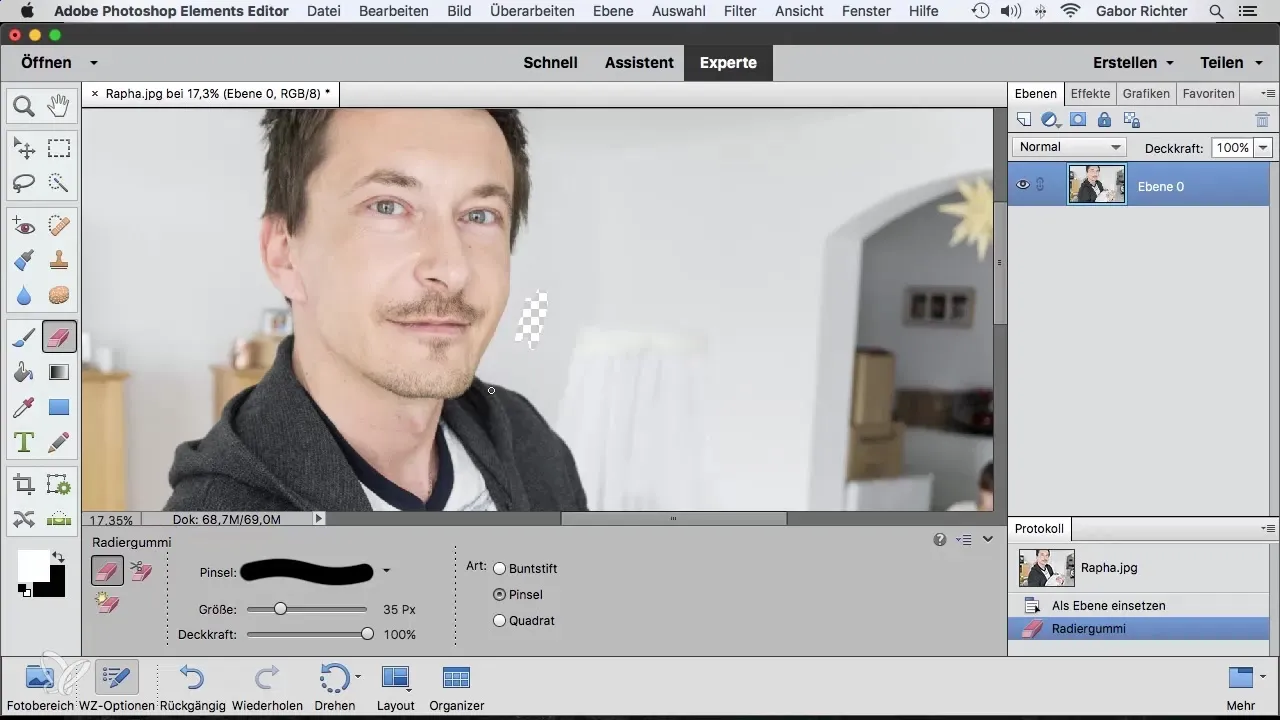
Task: Select the Recompose tool
Action: (x=59, y=485)
